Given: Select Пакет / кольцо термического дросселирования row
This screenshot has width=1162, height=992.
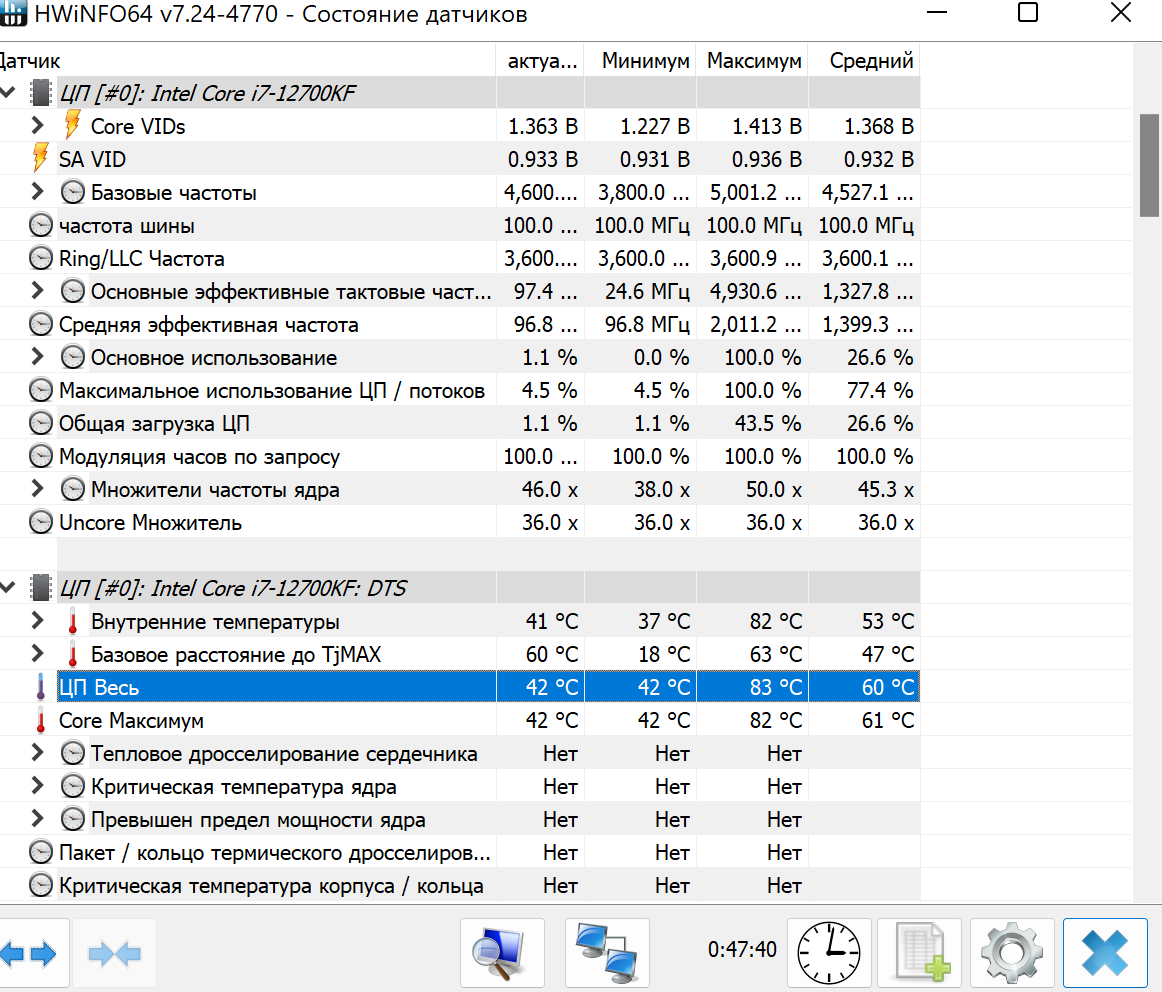Looking at the screenshot, I should coord(274,853).
